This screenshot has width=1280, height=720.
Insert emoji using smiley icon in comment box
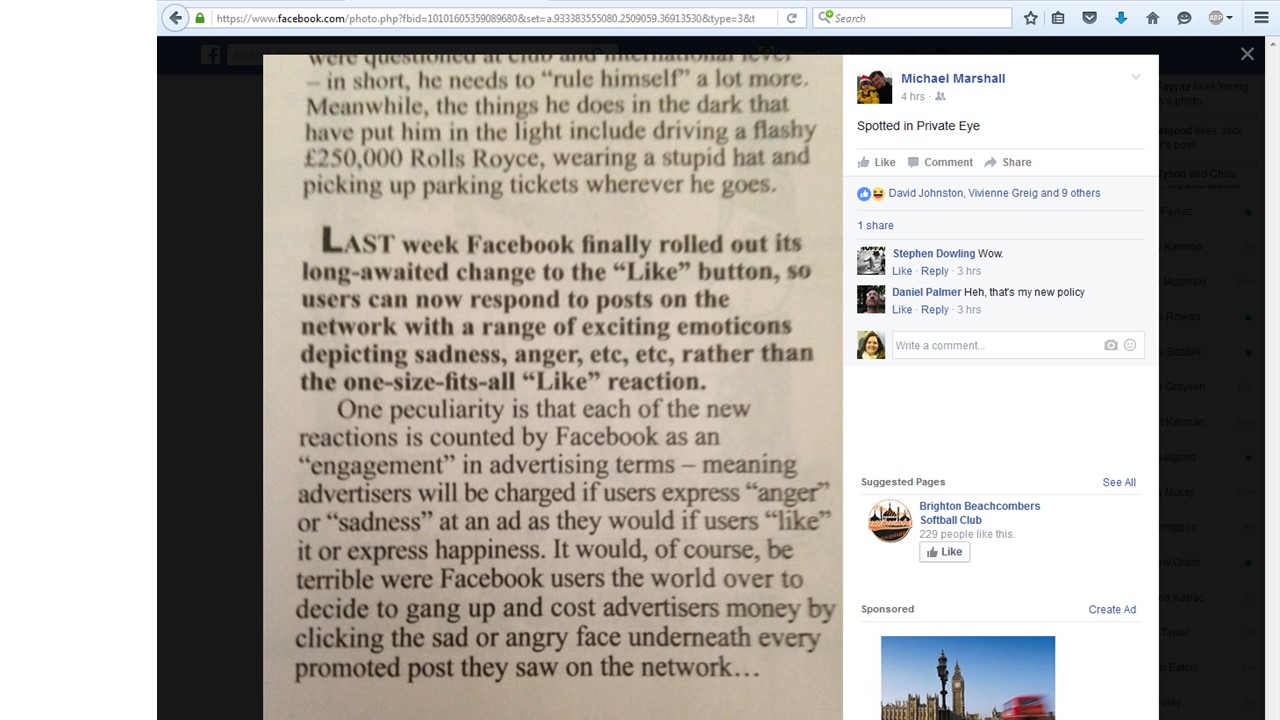pyautogui.click(x=1130, y=345)
